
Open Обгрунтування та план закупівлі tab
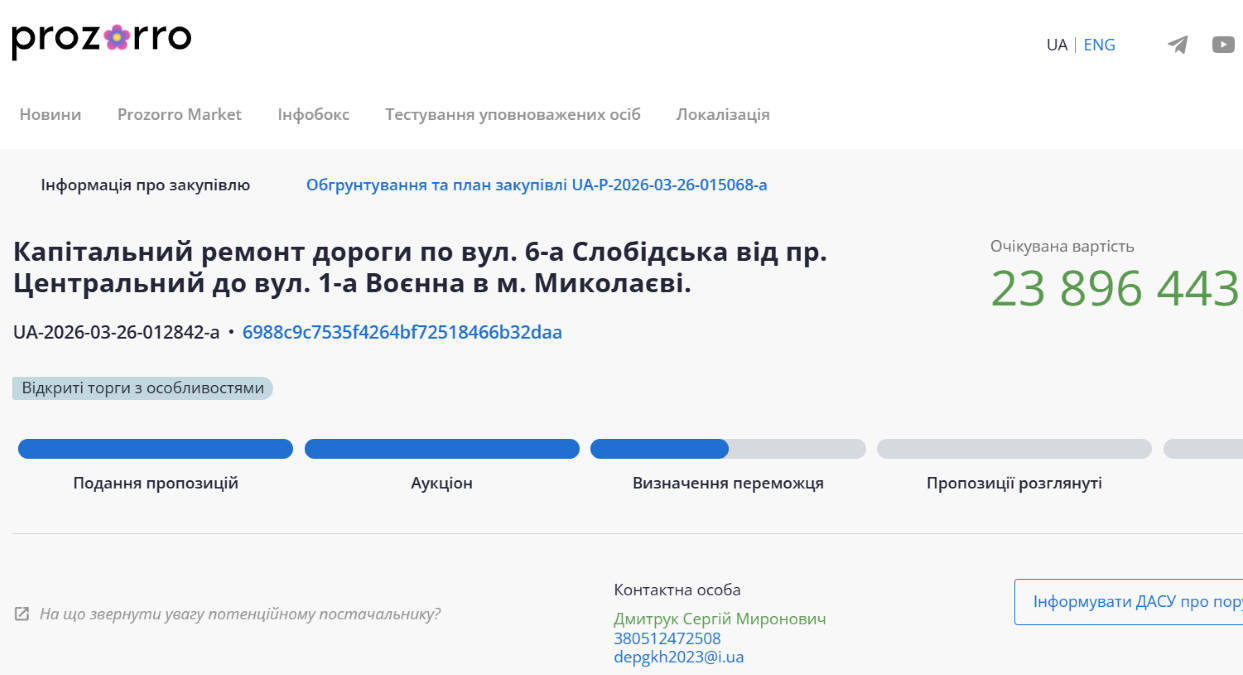[x=536, y=185]
